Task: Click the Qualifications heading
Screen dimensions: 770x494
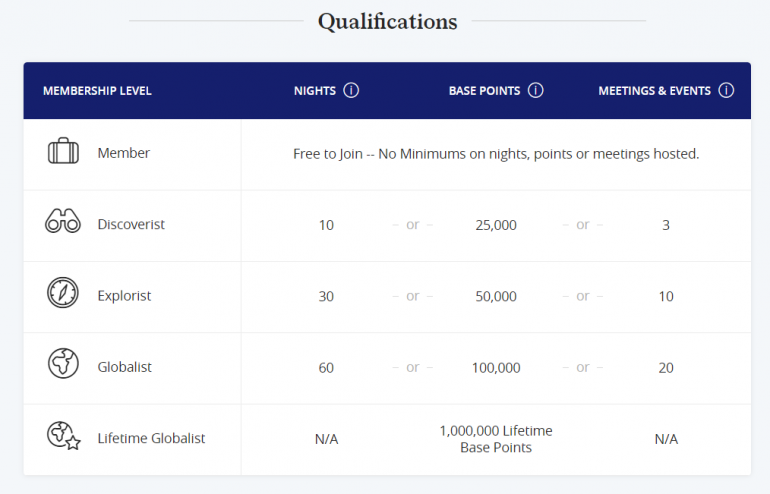Action: coord(387,21)
